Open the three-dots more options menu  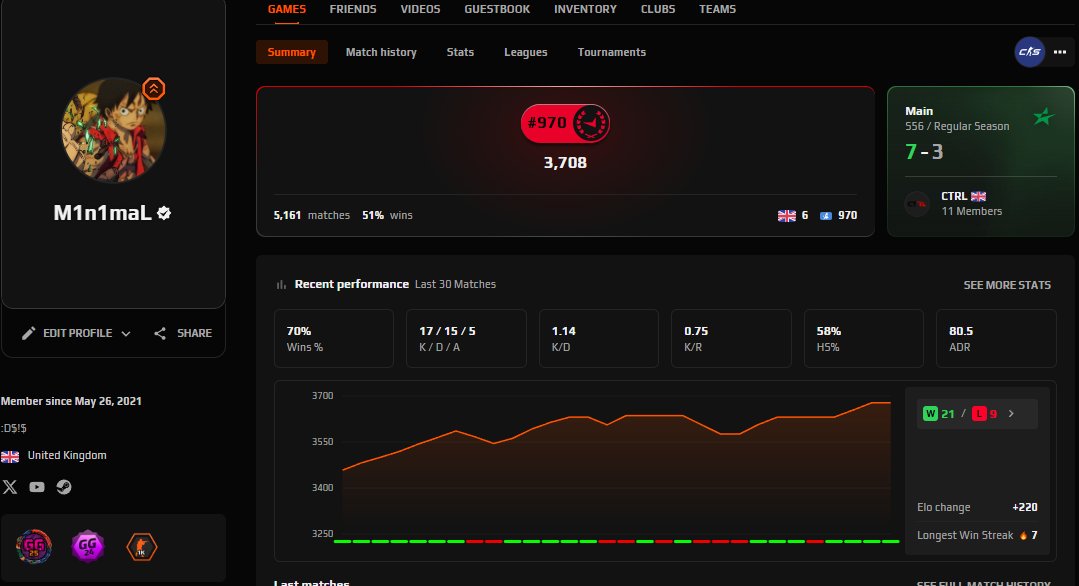pos(1060,52)
